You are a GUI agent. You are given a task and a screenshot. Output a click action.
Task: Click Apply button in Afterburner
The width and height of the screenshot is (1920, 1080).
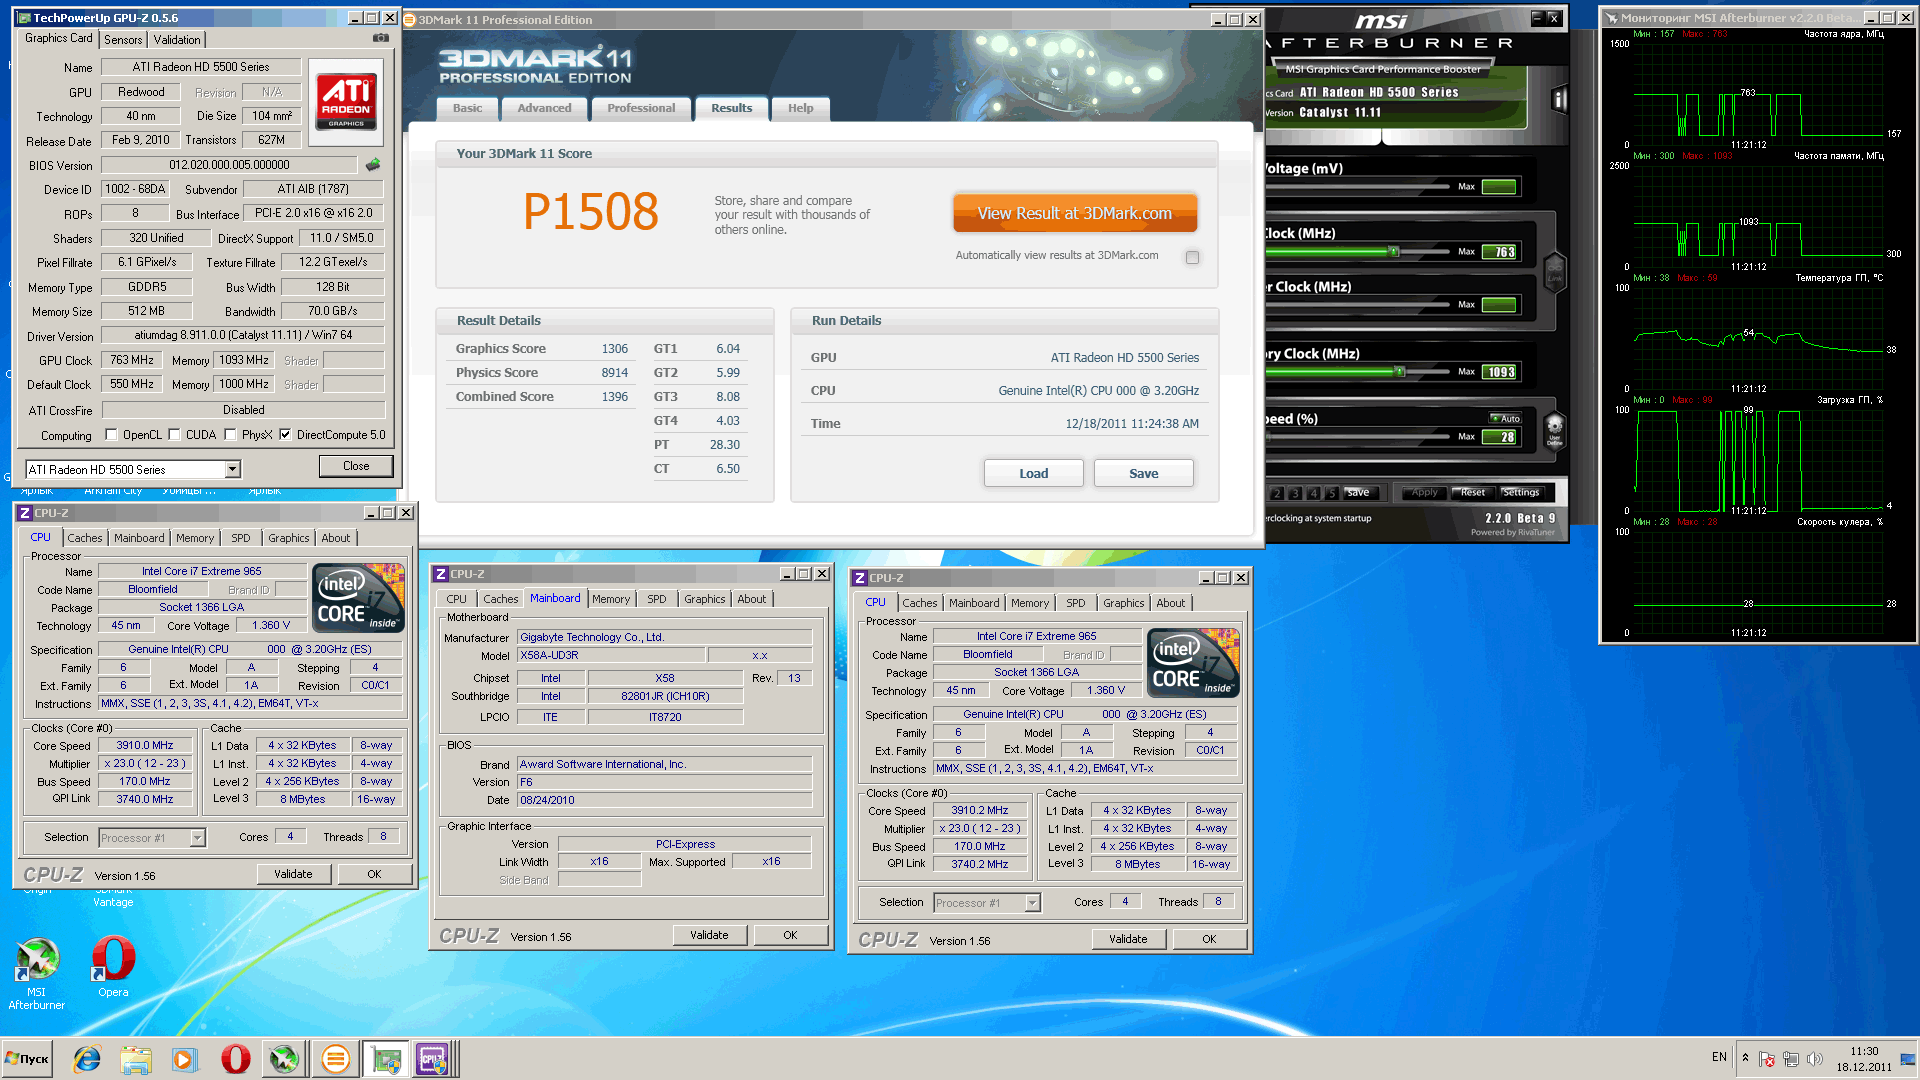coord(1424,492)
